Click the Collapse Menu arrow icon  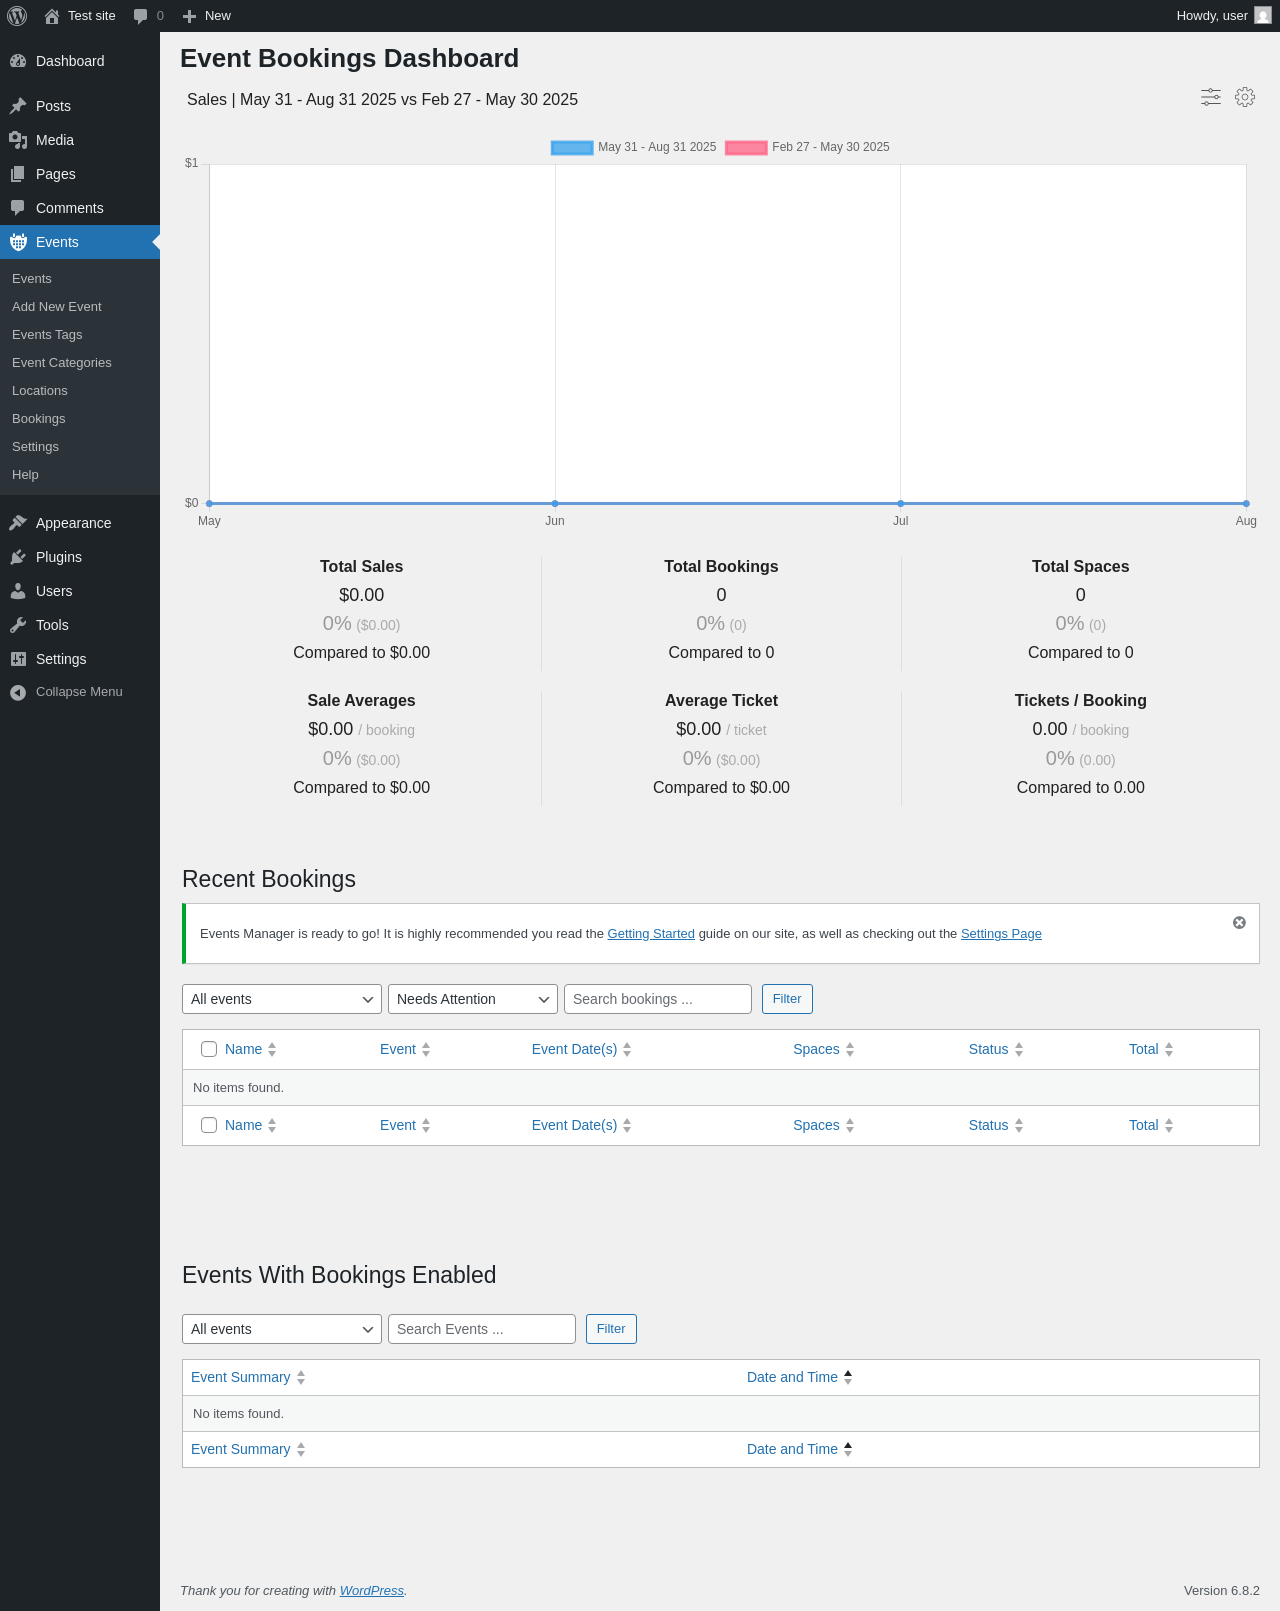coord(18,692)
